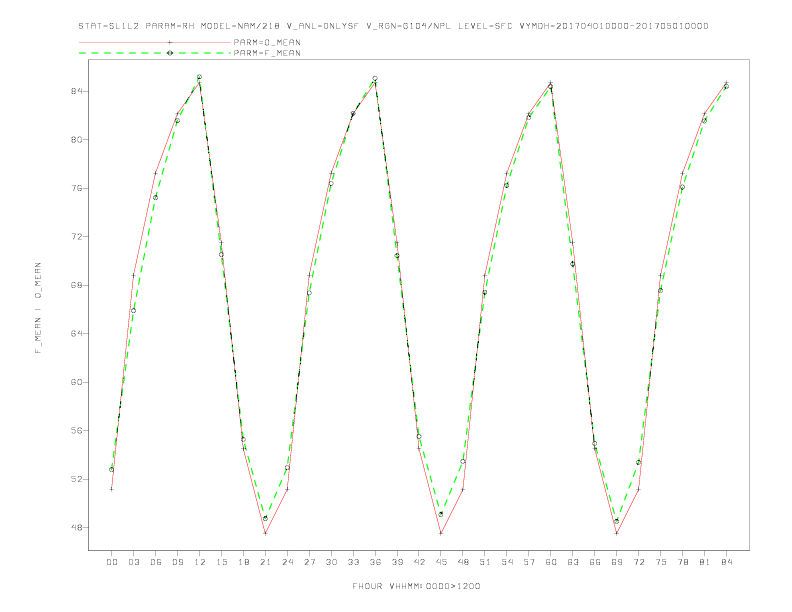Image resolution: width=792 pixels, height=612 pixels.
Task: Click the PARM=F_MEAN legend label
Action: [267, 53]
